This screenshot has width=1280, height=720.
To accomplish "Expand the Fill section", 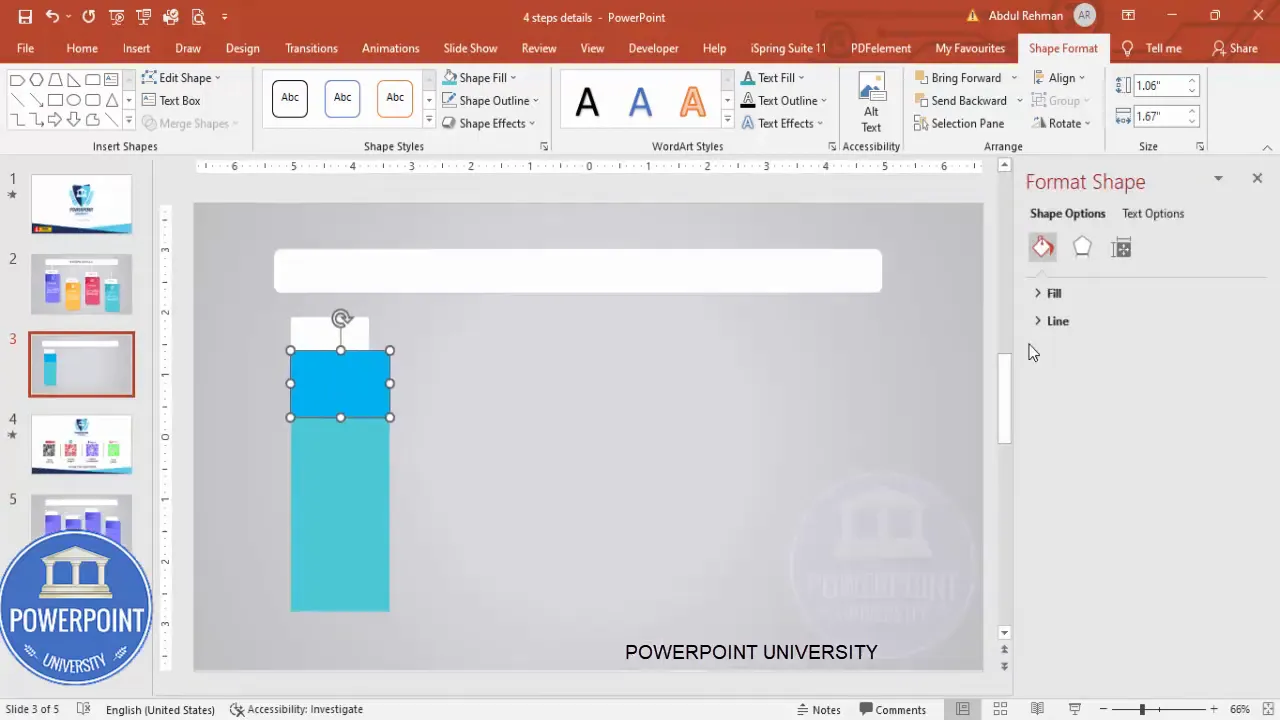I will [x=1046, y=293].
